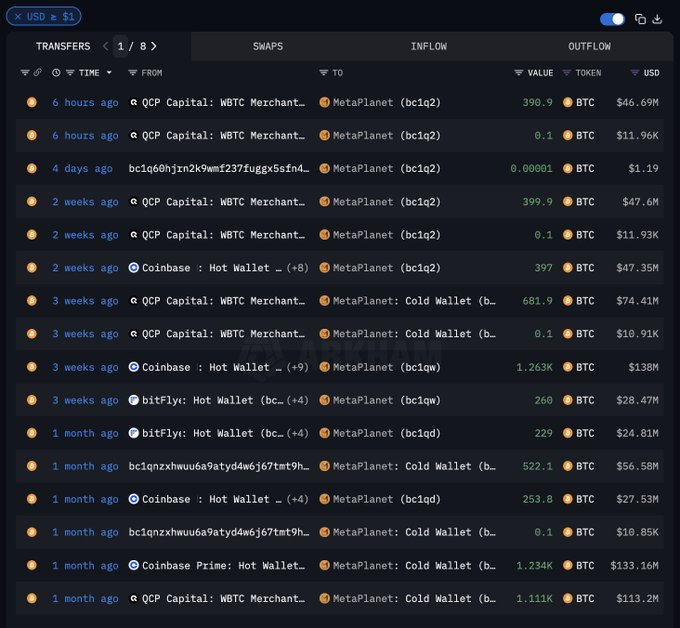Toggle the blue switch at top right
Screen dimensions: 680x628
pyautogui.click(x=612, y=19)
